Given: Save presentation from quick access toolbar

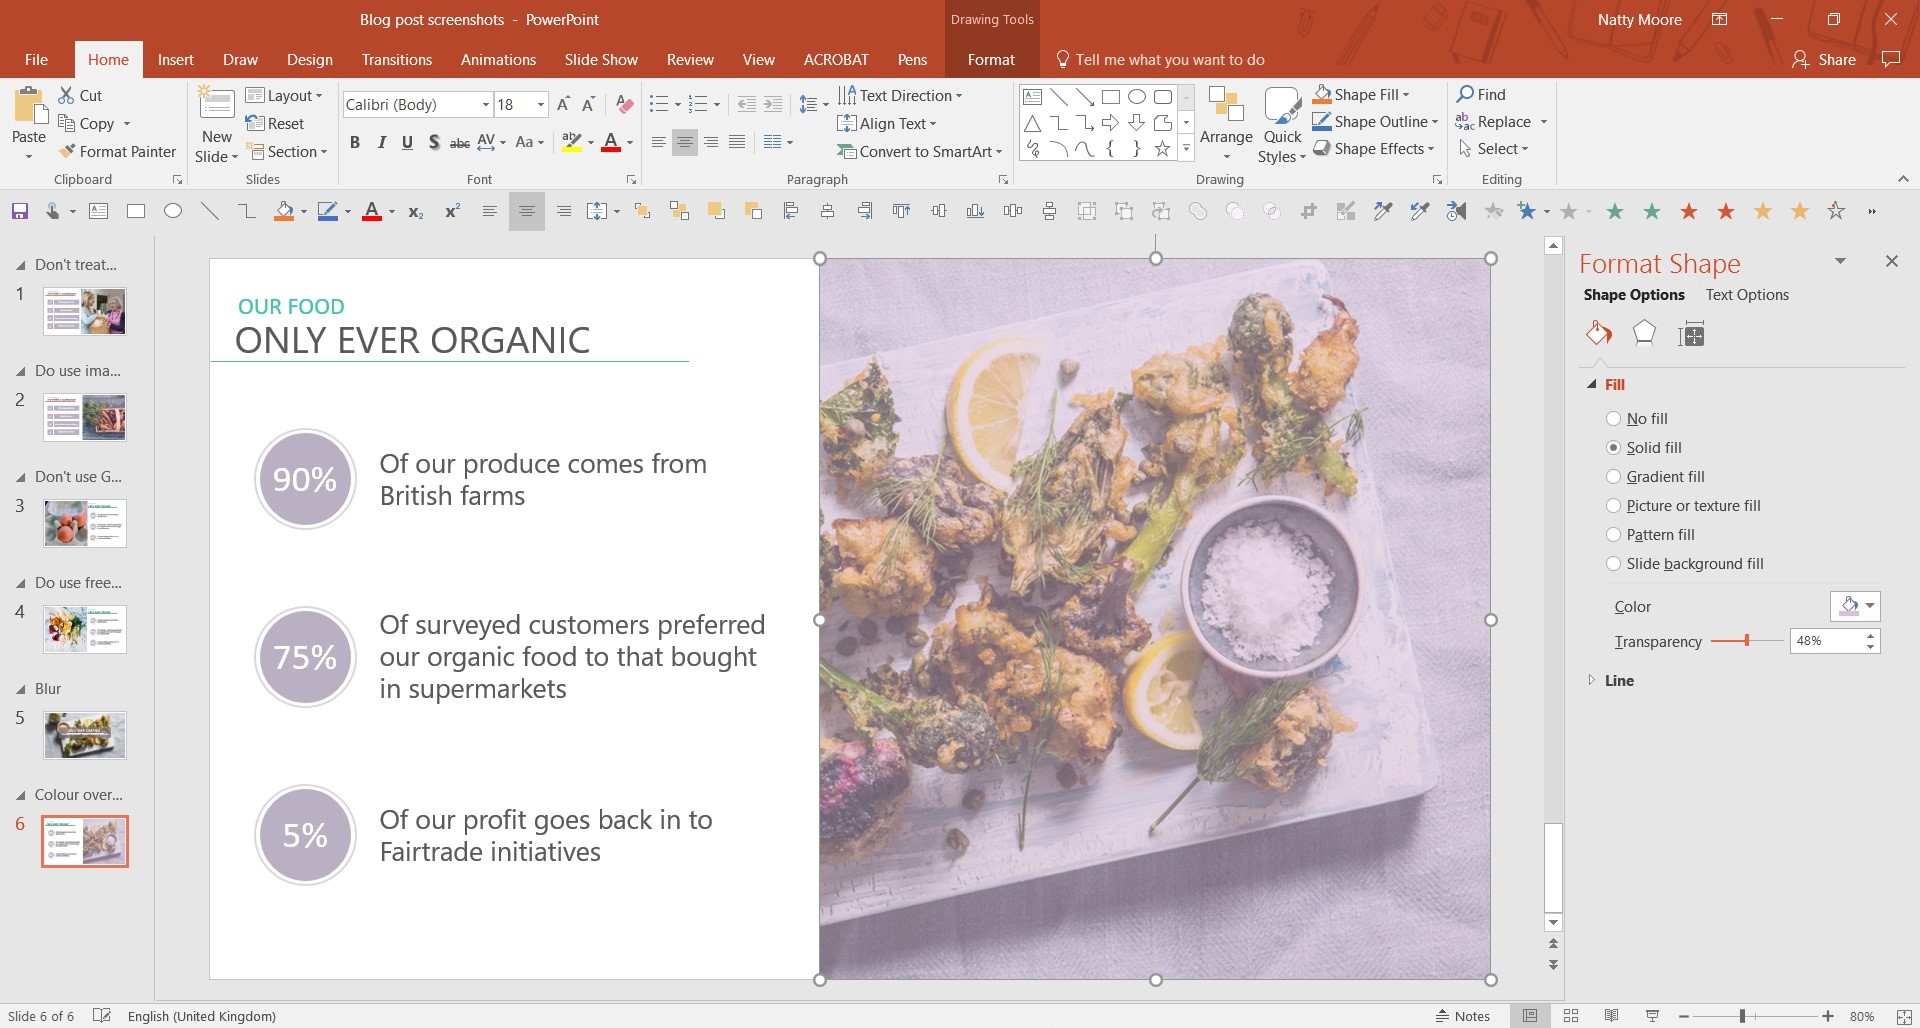Looking at the screenshot, I should [x=19, y=211].
